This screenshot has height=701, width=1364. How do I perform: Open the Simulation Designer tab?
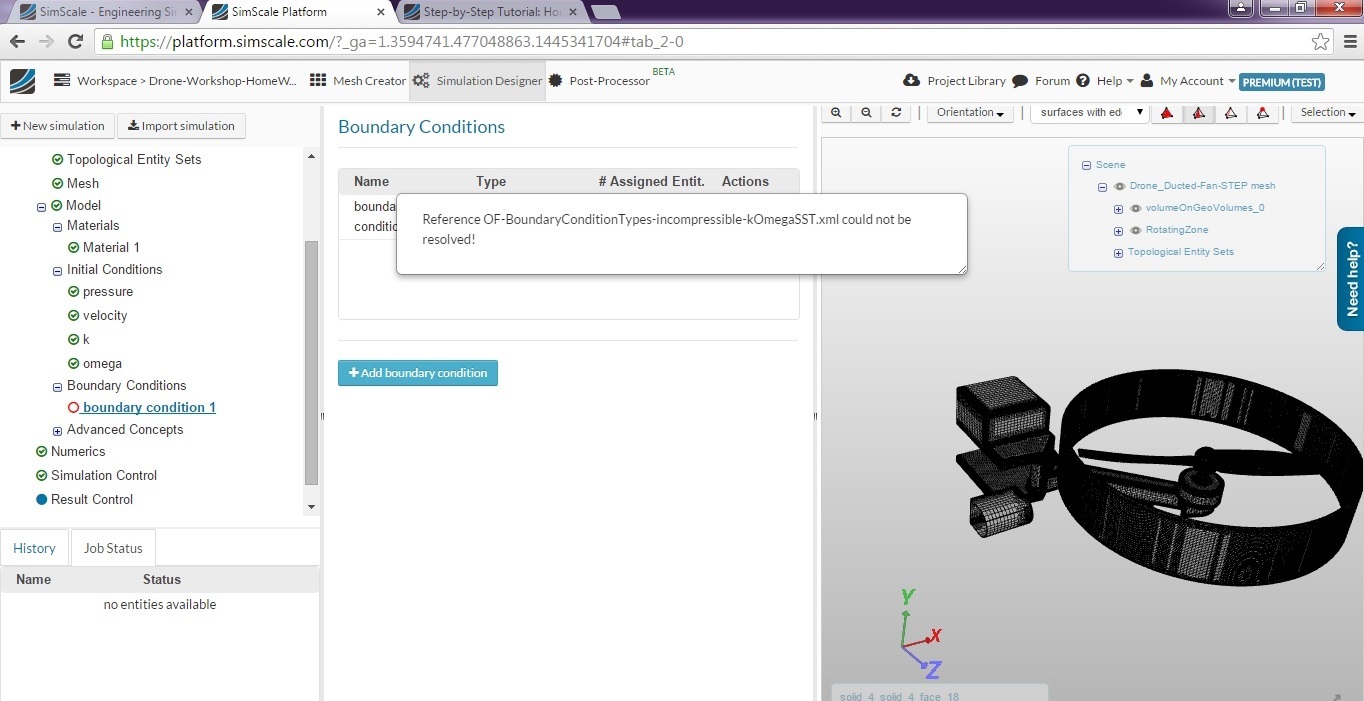[478, 81]
